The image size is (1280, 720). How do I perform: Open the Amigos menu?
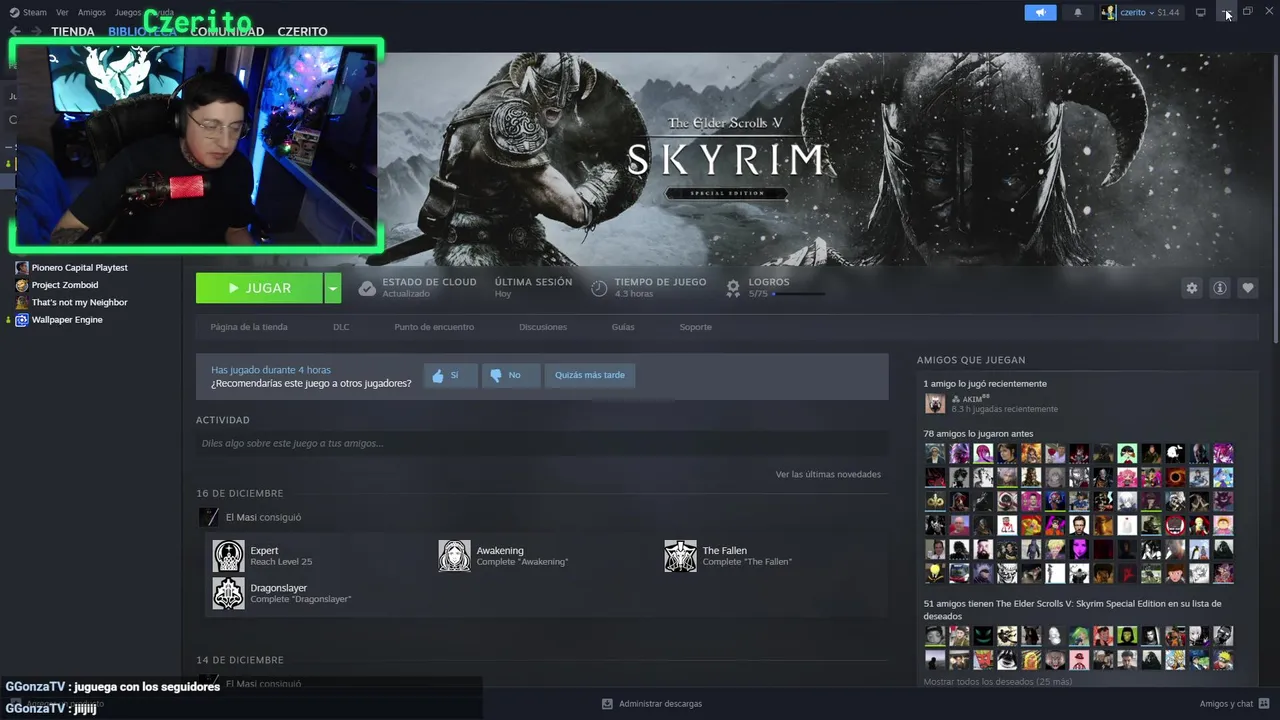click(x=92, y=12)
